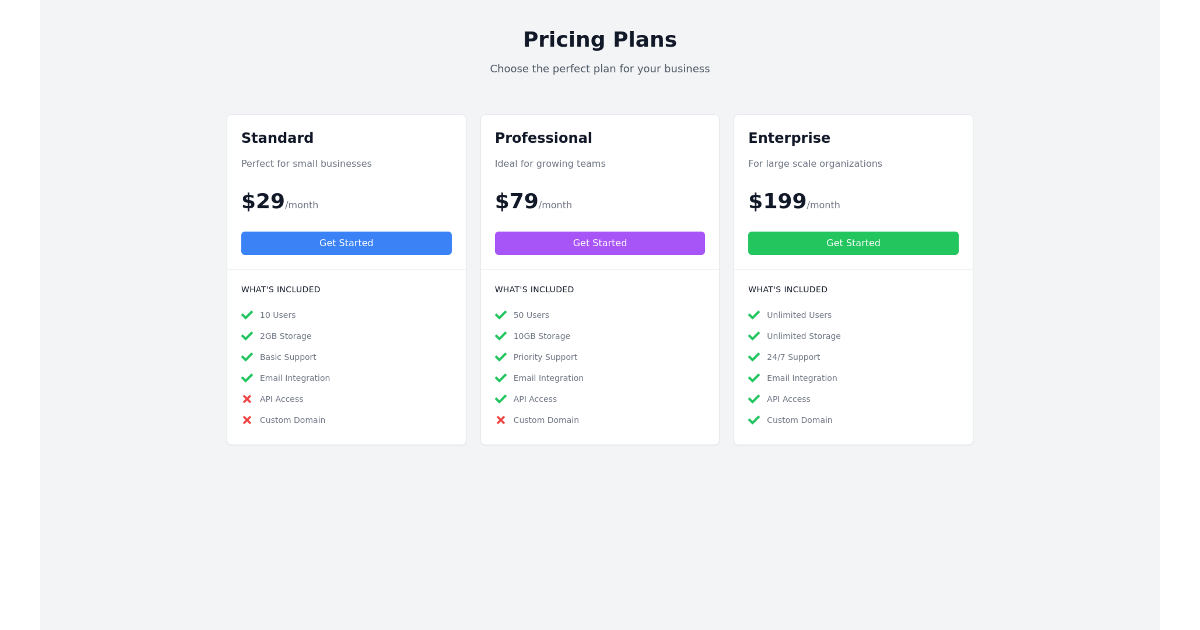This screenshot has width=1200, height=630.
Task: Click the red X beside Custom Domain on Standard
Action: point(247,420)
